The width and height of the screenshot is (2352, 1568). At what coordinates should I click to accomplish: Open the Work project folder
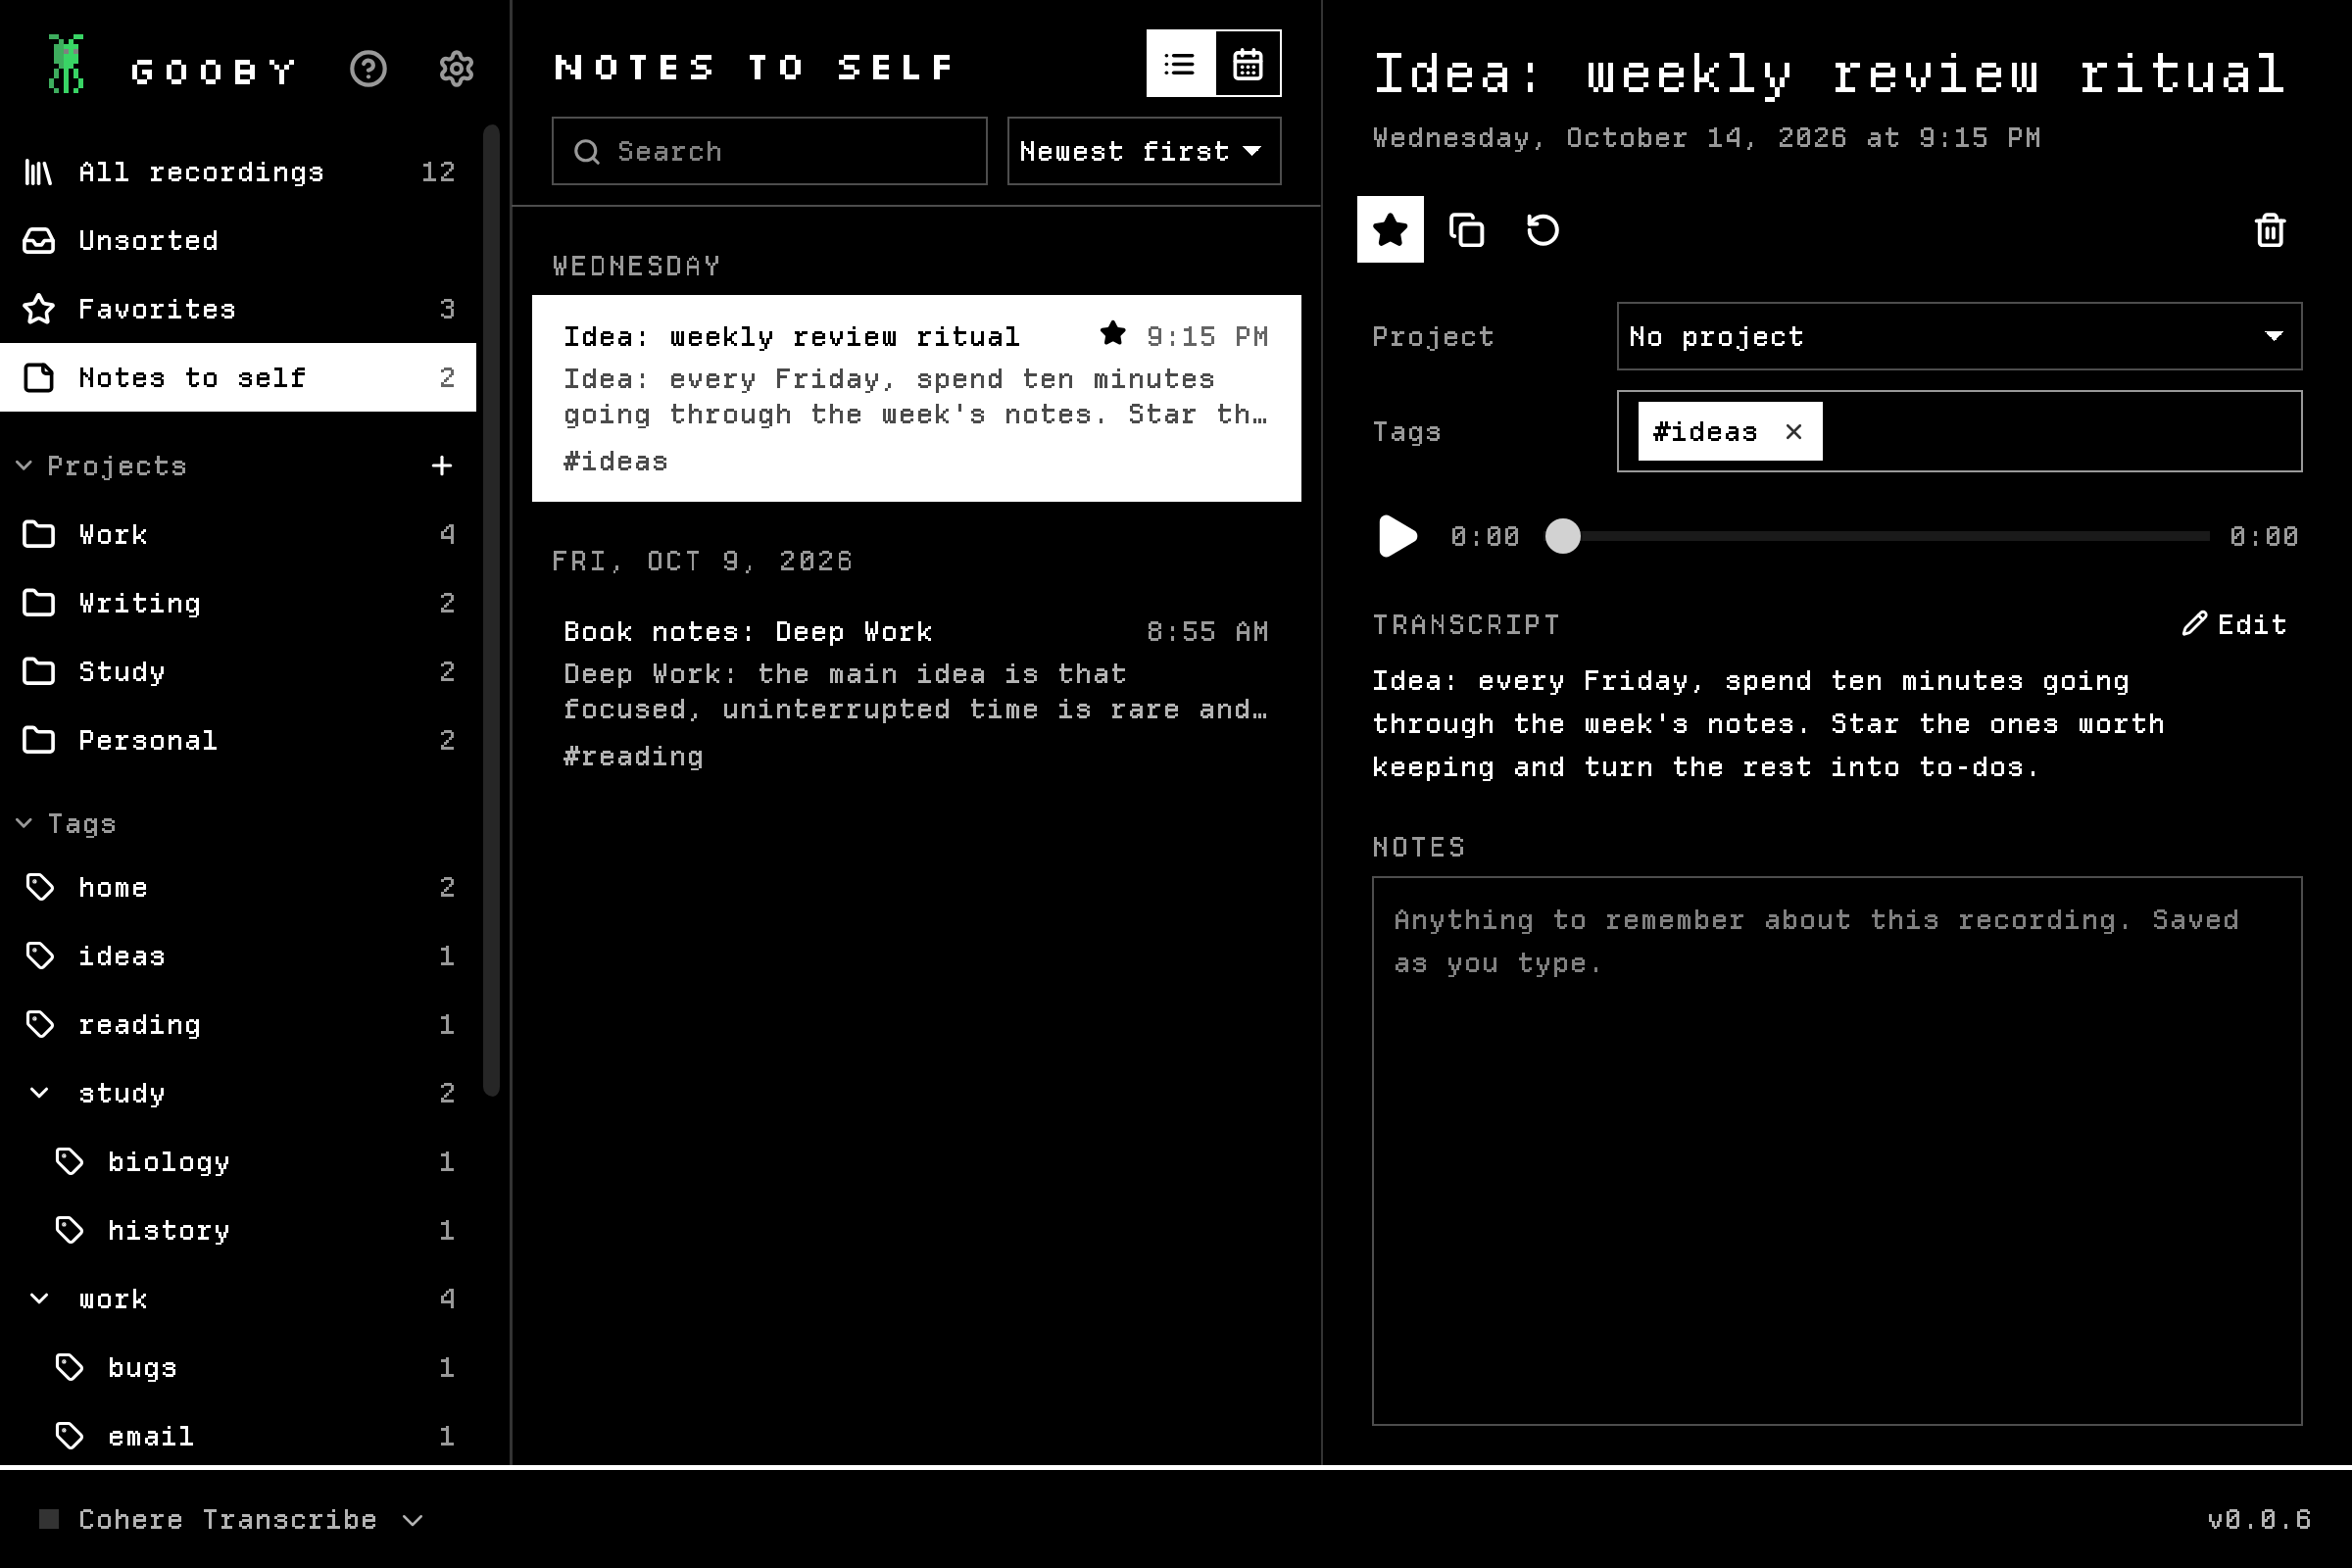(238, 534)
